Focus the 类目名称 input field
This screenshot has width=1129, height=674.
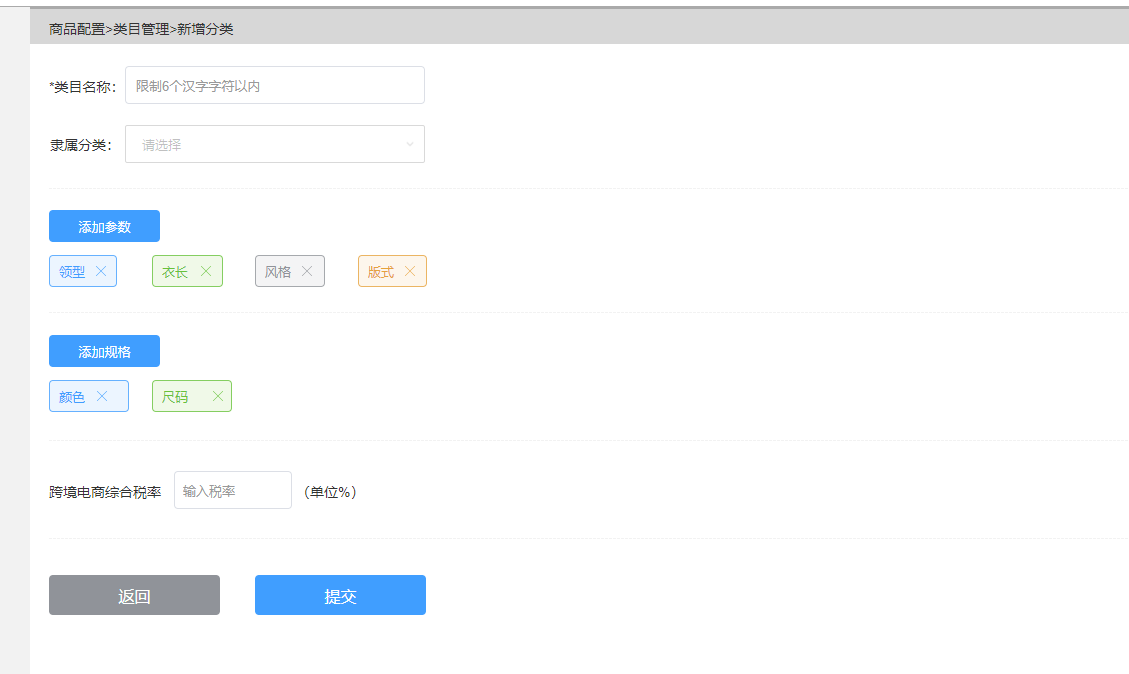275,85
